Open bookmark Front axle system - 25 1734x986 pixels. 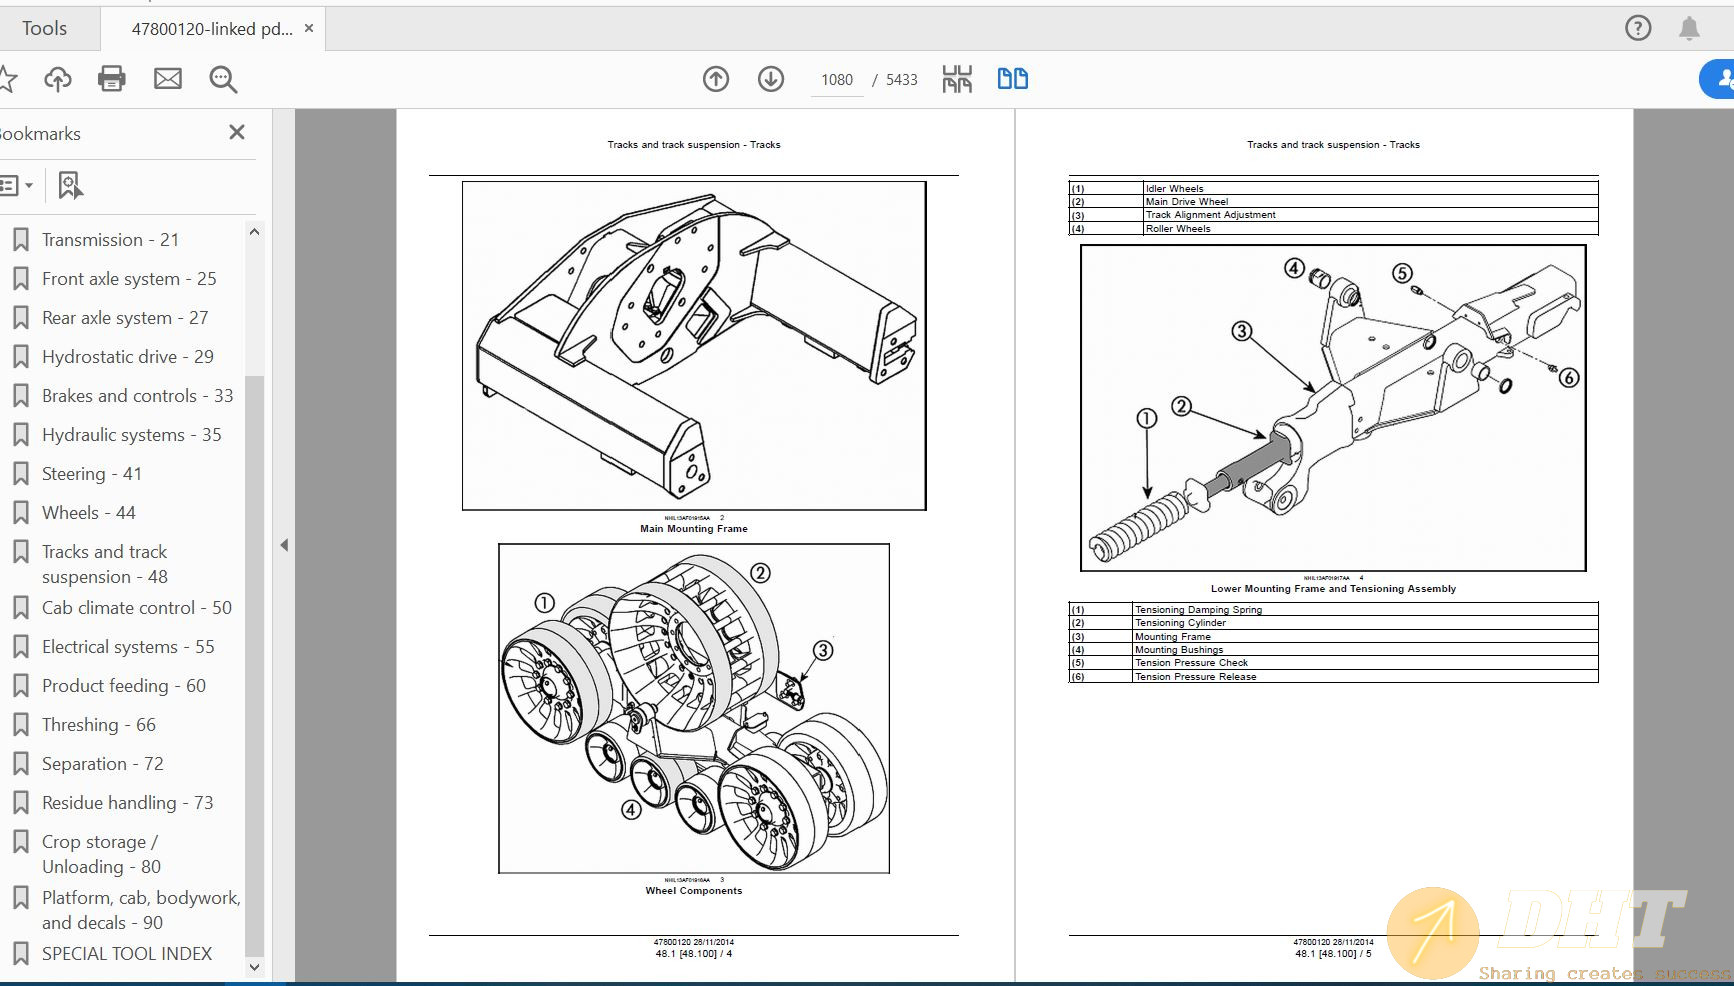click(x=129, y=279)
